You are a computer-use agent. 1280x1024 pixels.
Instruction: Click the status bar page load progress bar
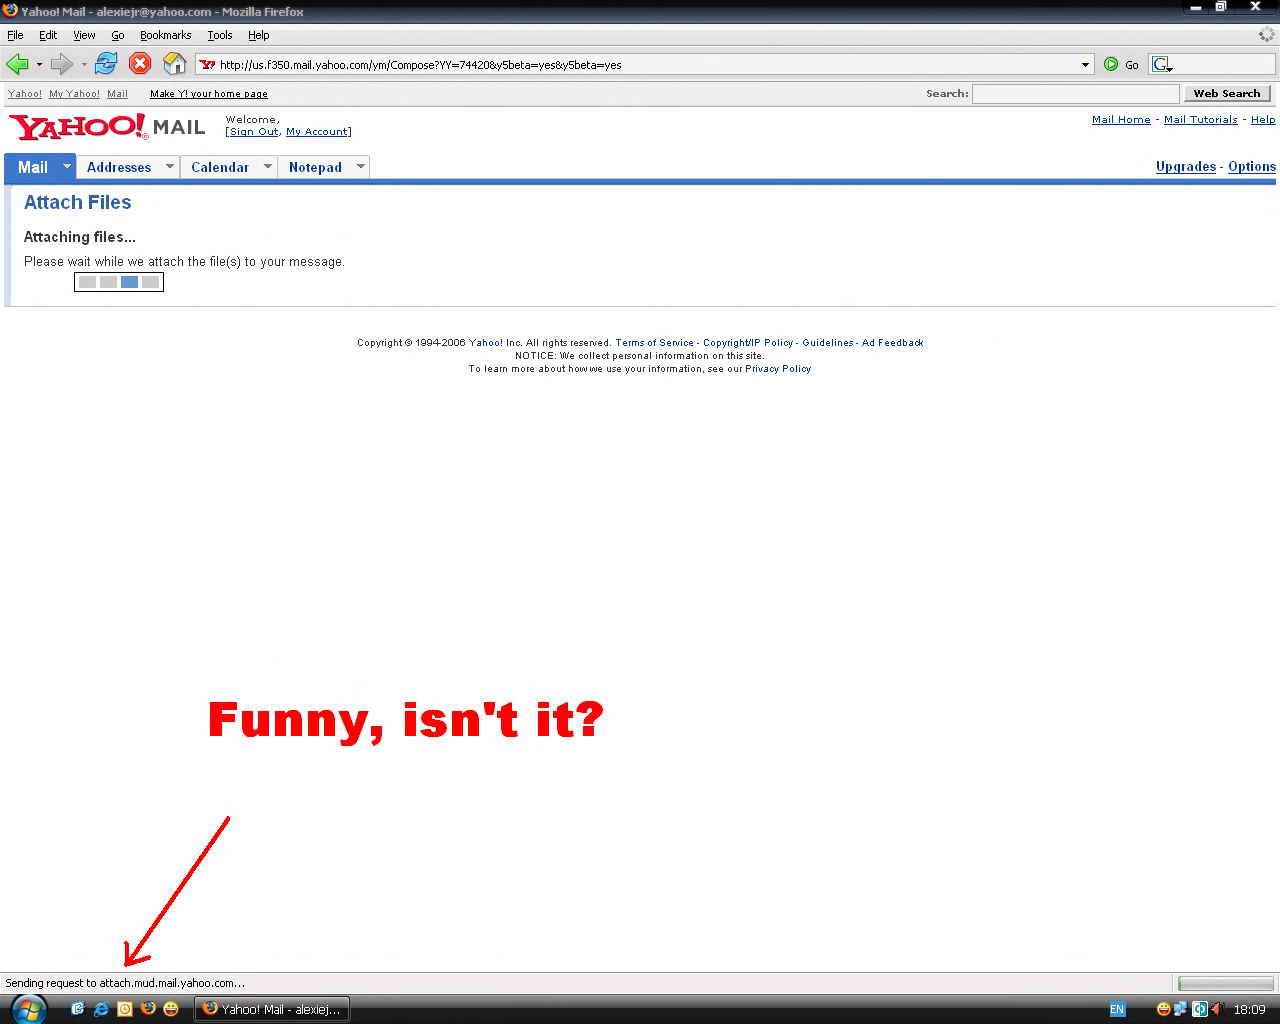click(x=1226, y=983)
